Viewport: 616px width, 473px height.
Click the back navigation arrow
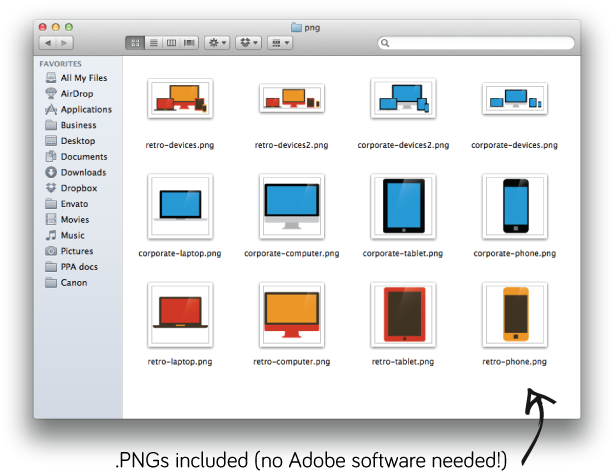pyautogui.click(x=47, y=43)
